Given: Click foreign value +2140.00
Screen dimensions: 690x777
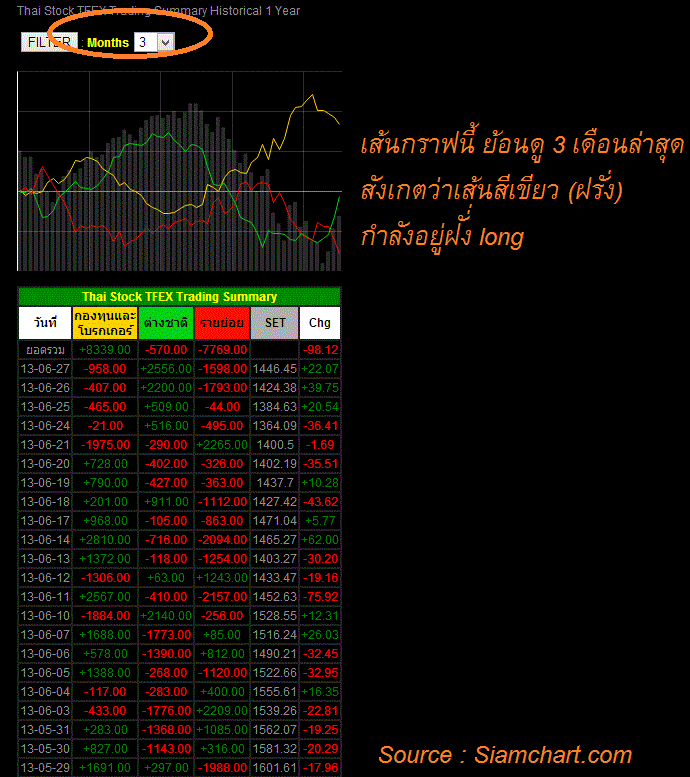Looking at the screenshot, I should pos(166,615).
